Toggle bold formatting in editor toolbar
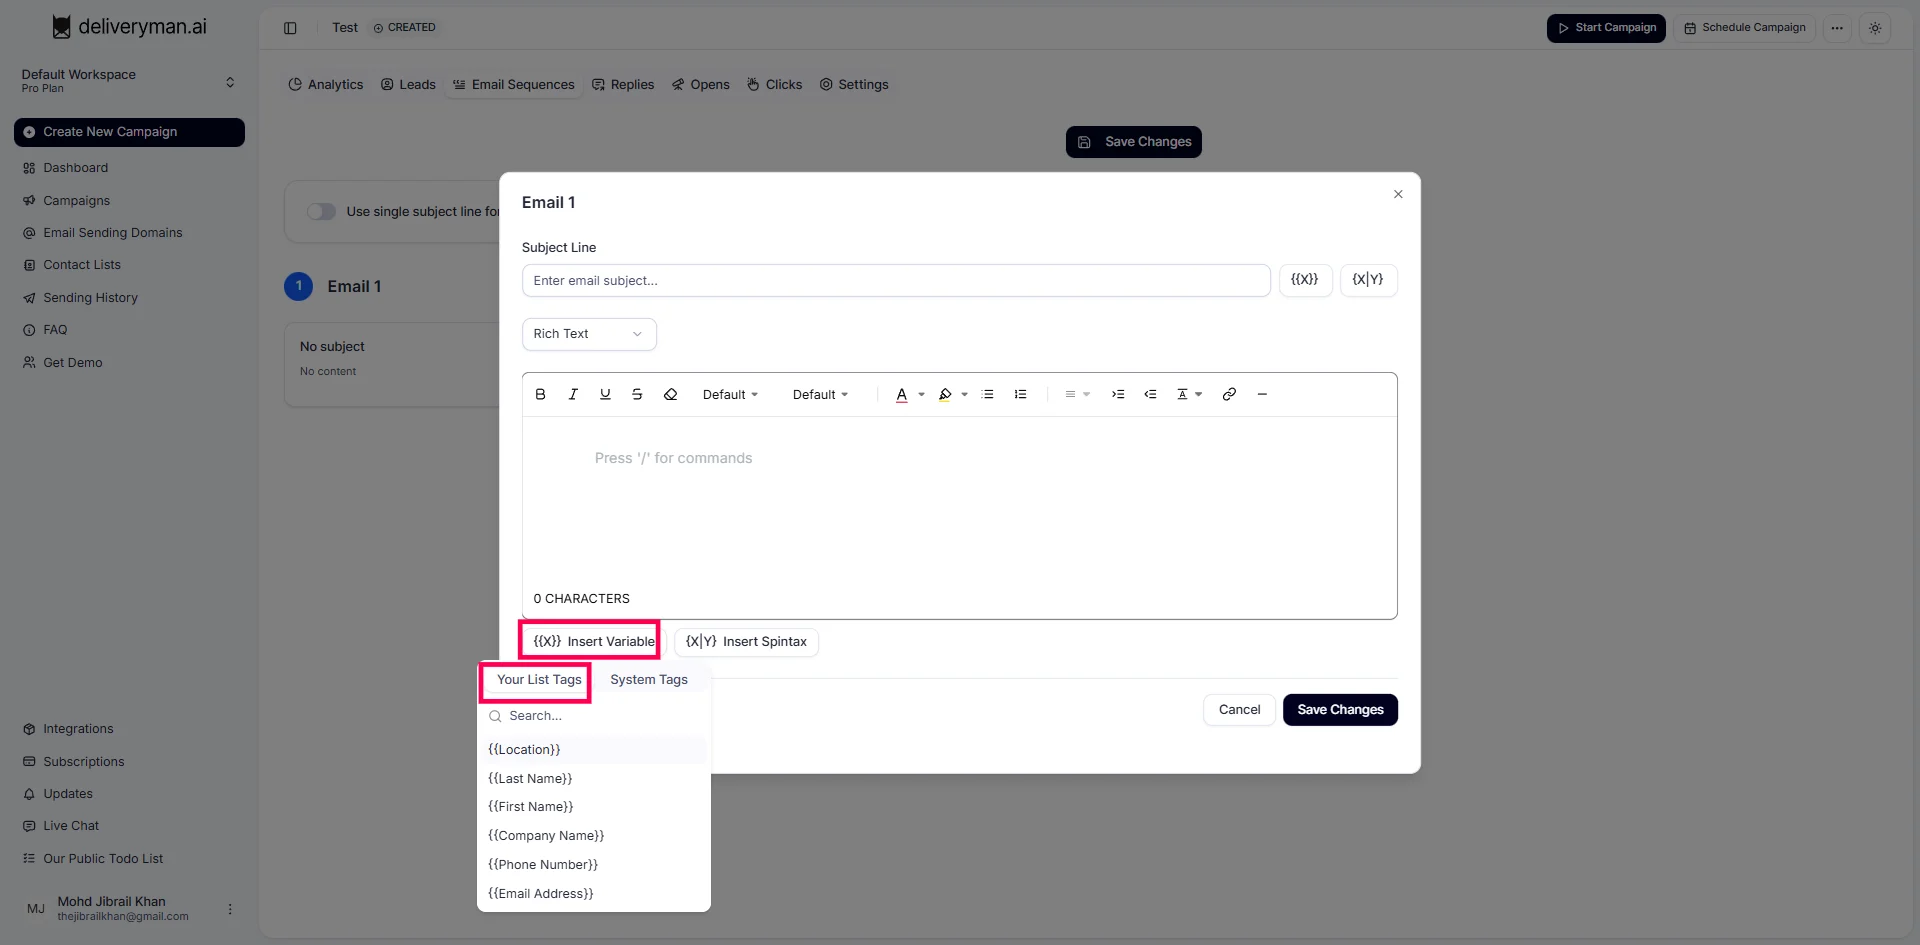This screenshot has width=1920, height=945. 540,394
